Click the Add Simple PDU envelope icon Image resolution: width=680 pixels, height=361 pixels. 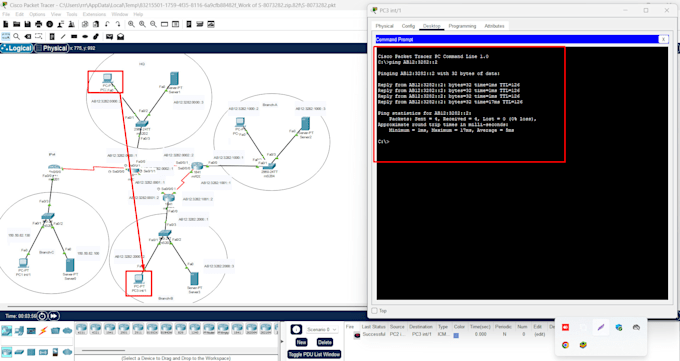coord(109,36)
